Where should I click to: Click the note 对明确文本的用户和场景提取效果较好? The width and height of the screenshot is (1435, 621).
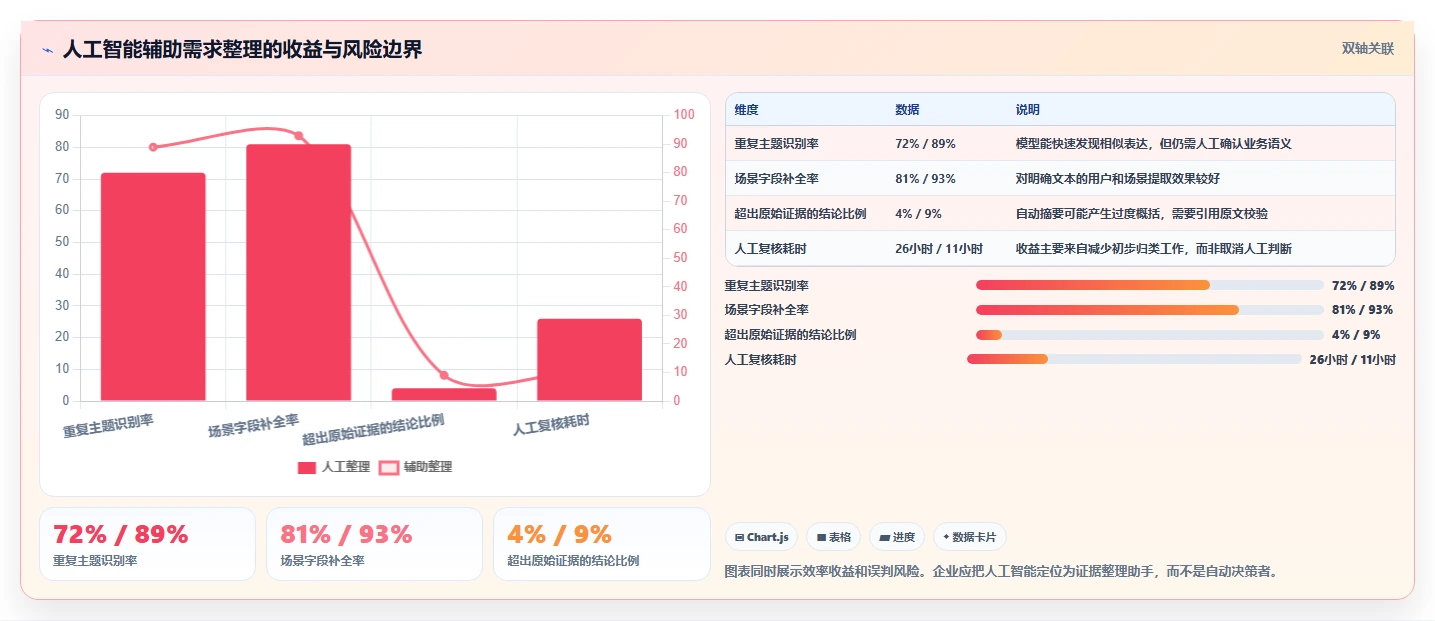1117,179
